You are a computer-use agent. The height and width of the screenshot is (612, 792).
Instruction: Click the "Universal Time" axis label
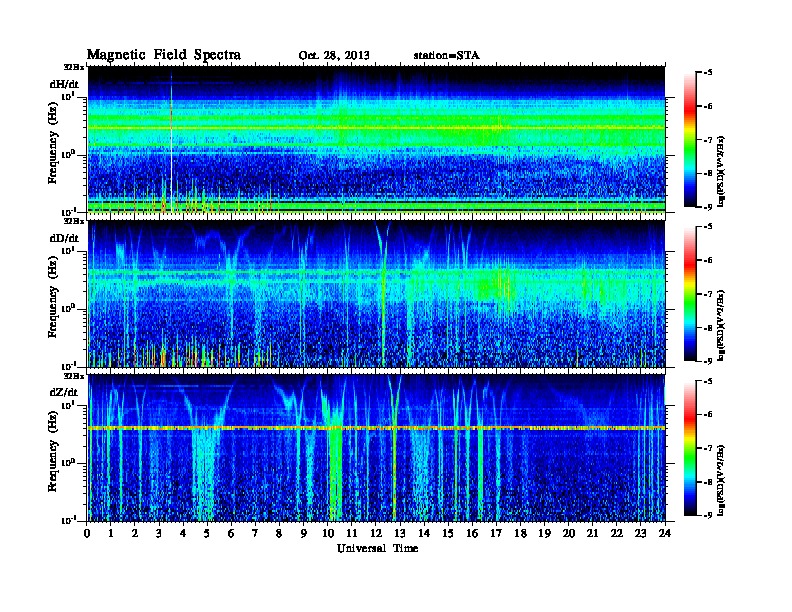(x=377, y=548)
